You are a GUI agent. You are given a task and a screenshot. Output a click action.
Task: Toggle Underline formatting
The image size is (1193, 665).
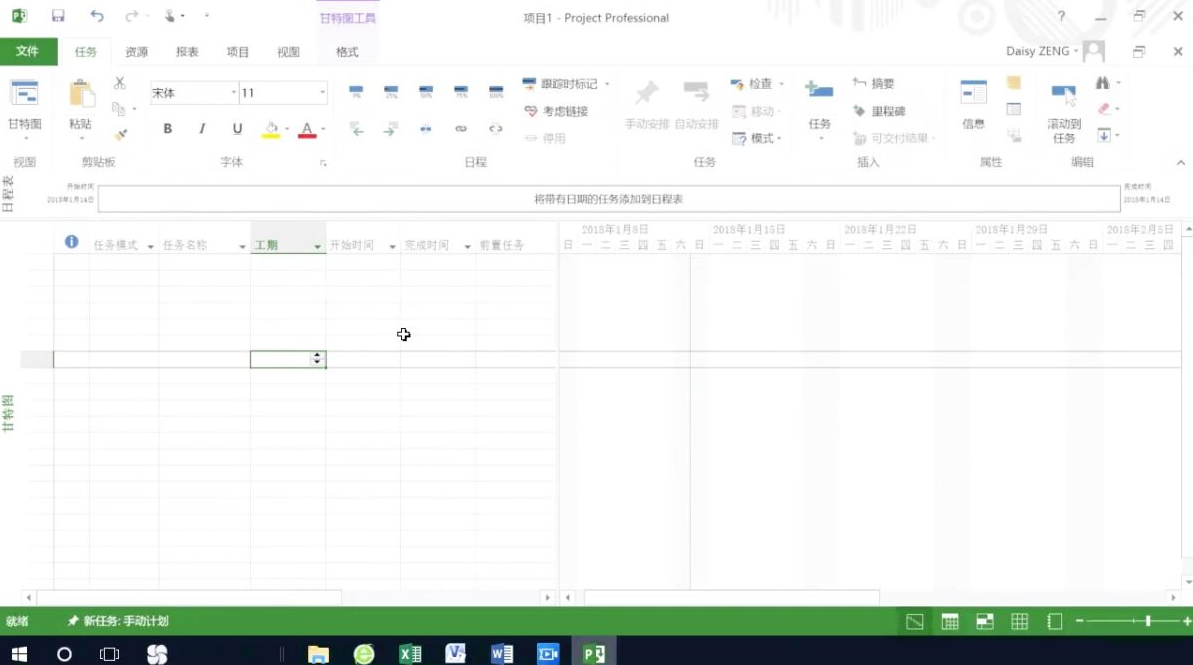(x=237, y=129)
